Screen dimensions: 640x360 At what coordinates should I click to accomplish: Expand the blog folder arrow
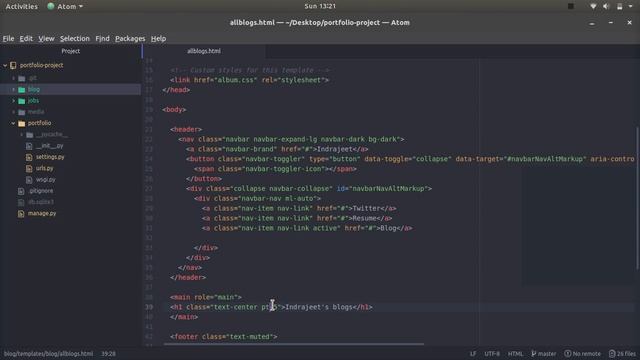click(13, 89)
